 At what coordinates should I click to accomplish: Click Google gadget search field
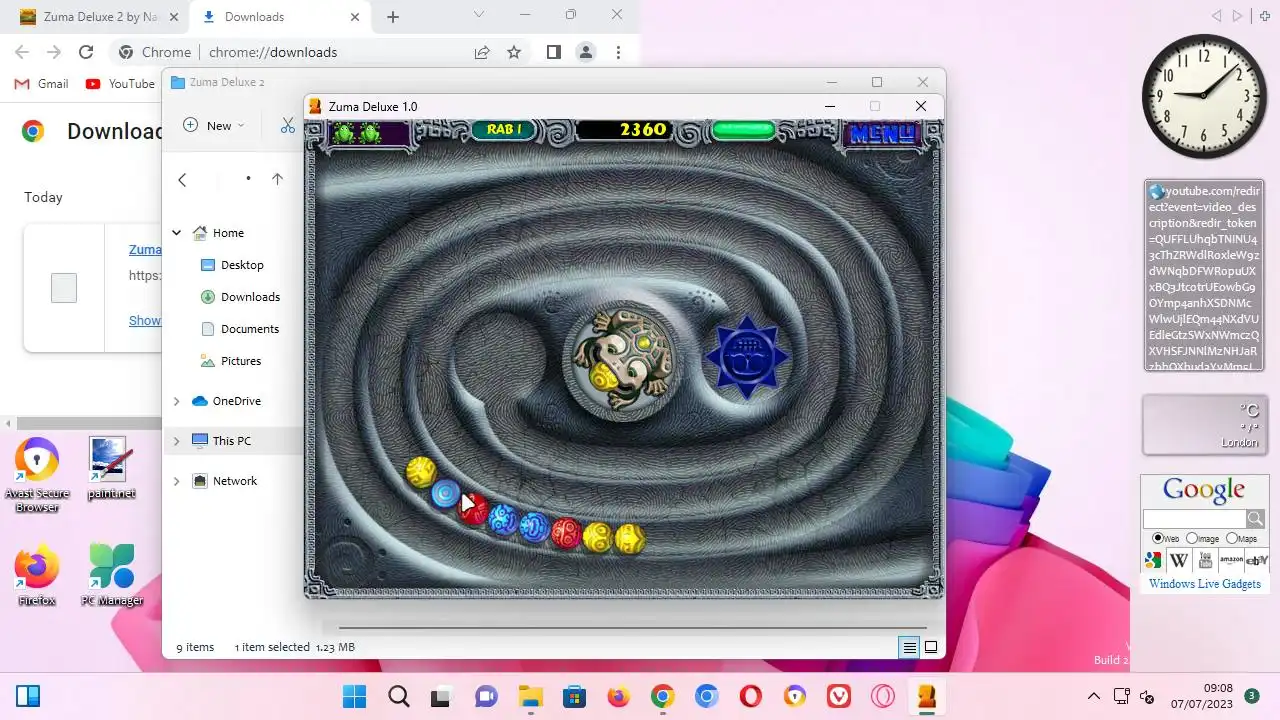(x=1194, y=518)
